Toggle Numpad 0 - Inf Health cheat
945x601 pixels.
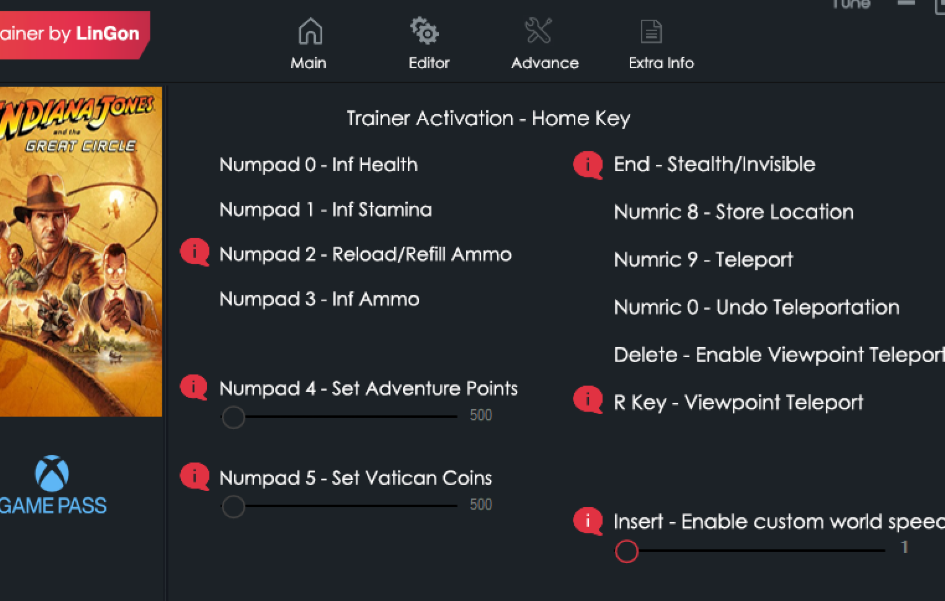coord(318,165)
